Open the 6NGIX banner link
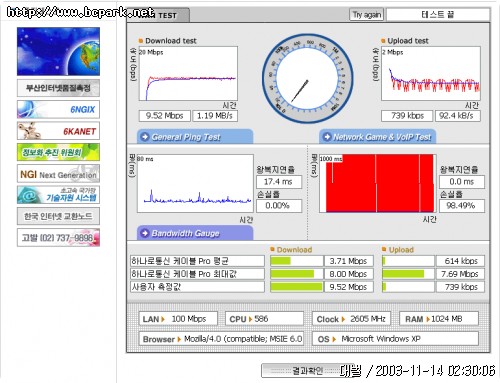The image size is (500, 383). click(58, 109)
